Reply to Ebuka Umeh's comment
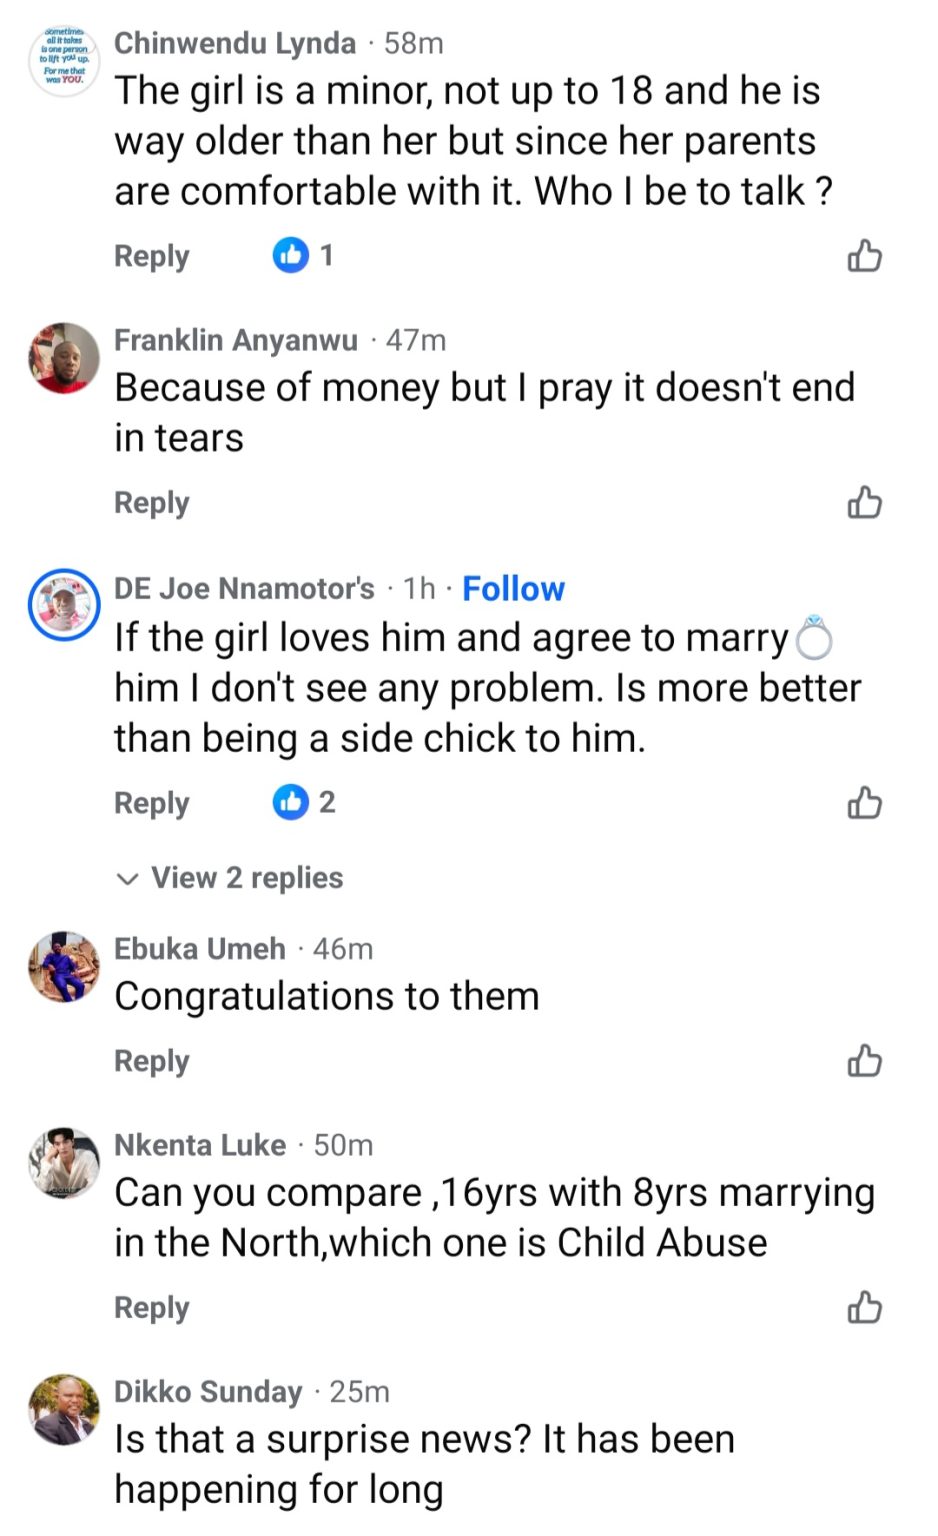Image resolution: width=938 pixels, height=1536 pixels. tap(151, 1060)
